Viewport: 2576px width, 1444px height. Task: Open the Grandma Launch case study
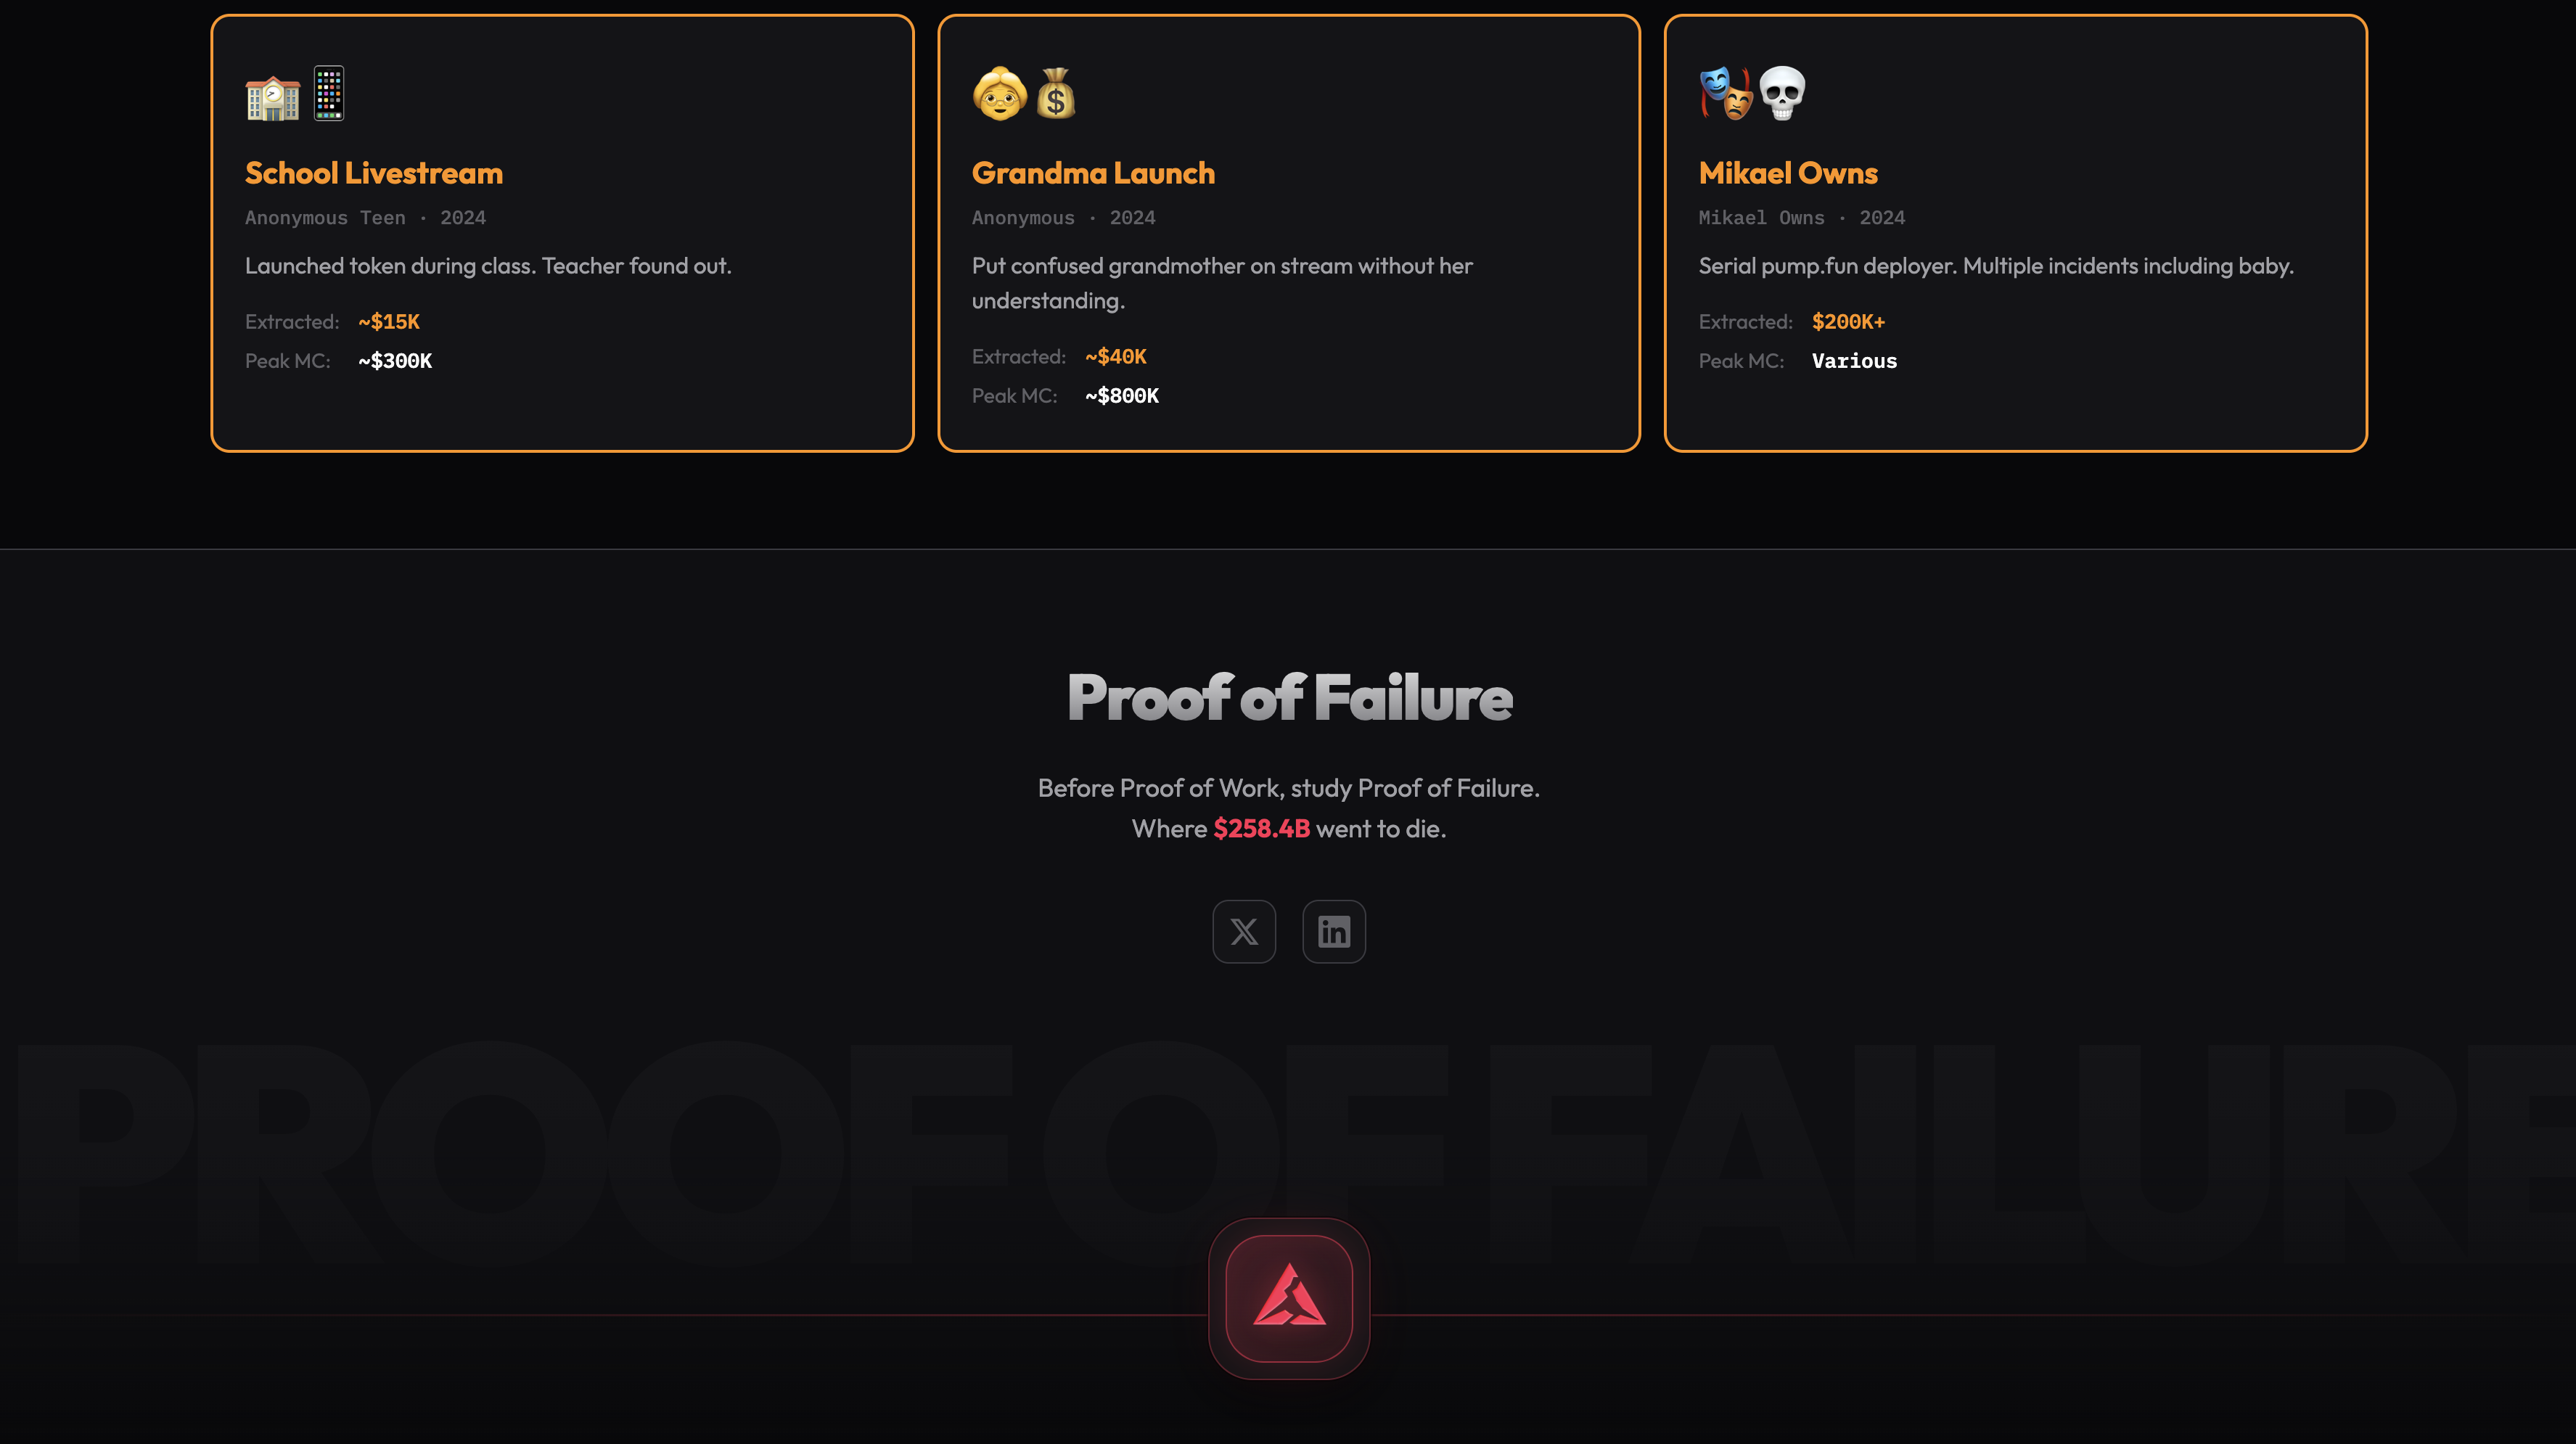pyautogui.click(x=1093, y=172)
